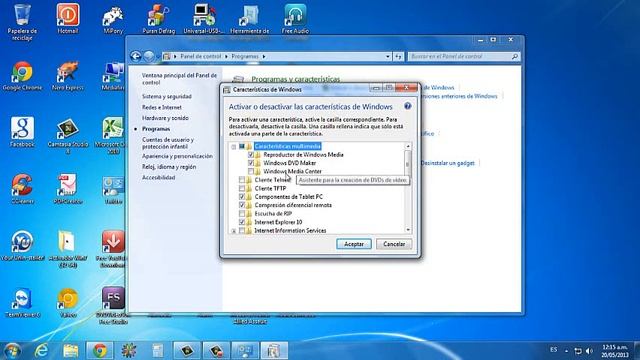Click the ES language indicator in taskbar

coord(553,350)
